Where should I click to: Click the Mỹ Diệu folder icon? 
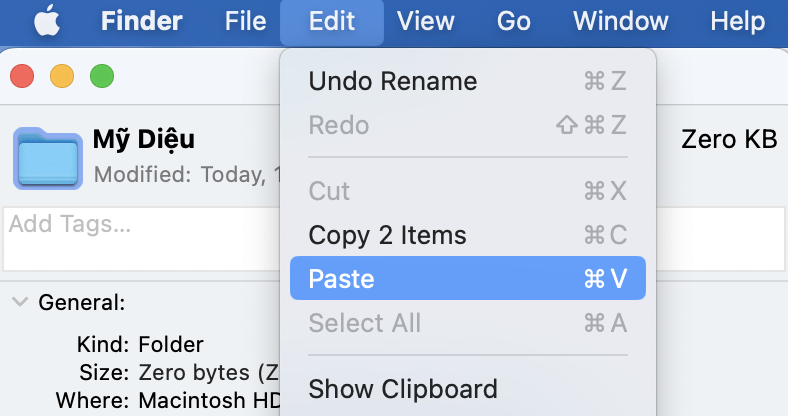47,158
